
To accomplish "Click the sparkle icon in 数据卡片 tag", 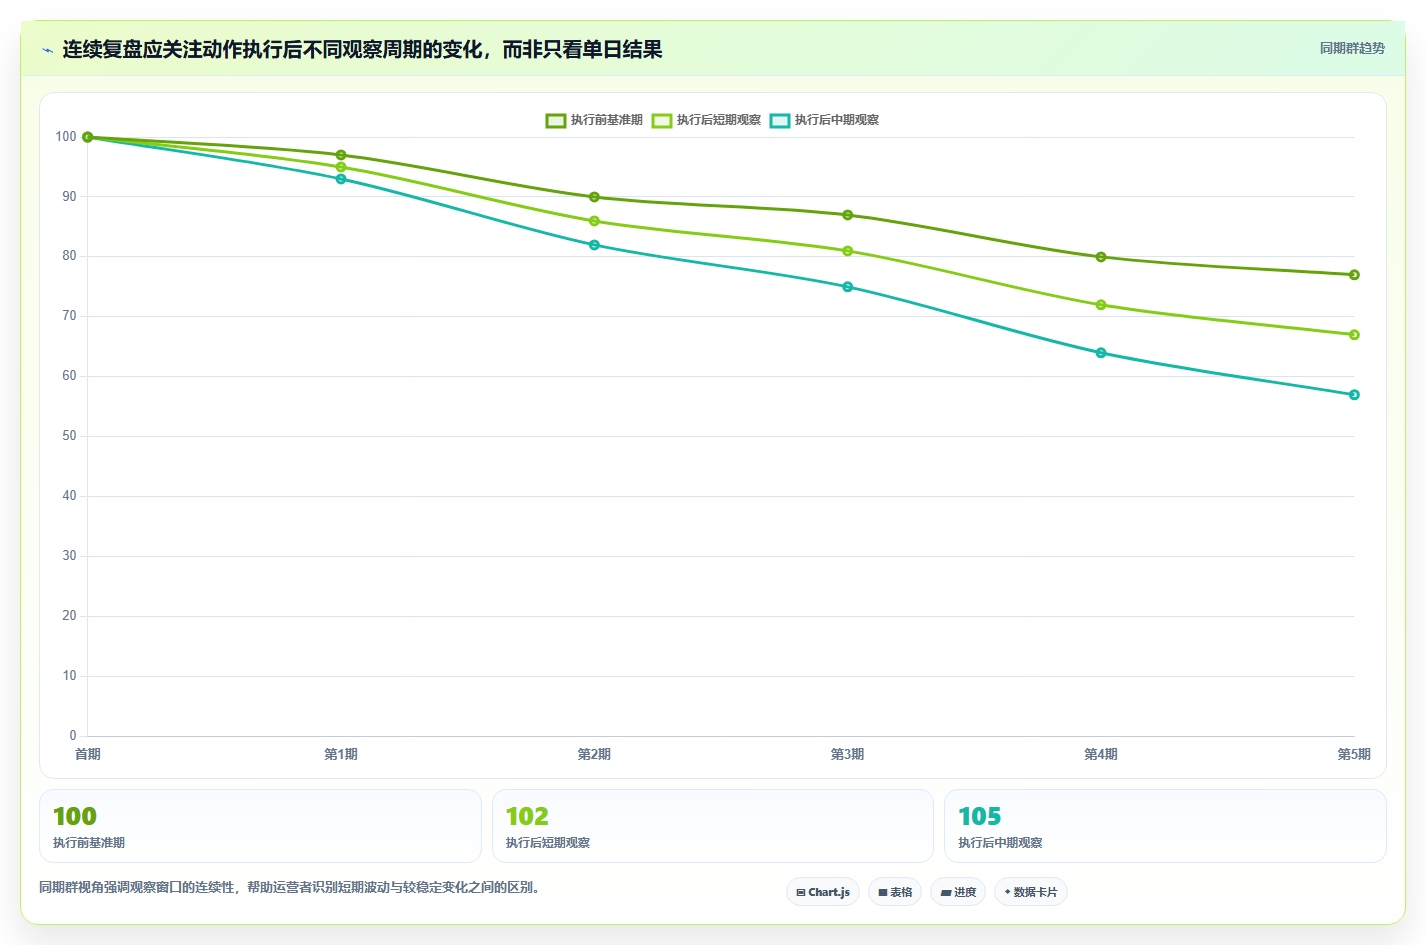I will point(1007,892).
